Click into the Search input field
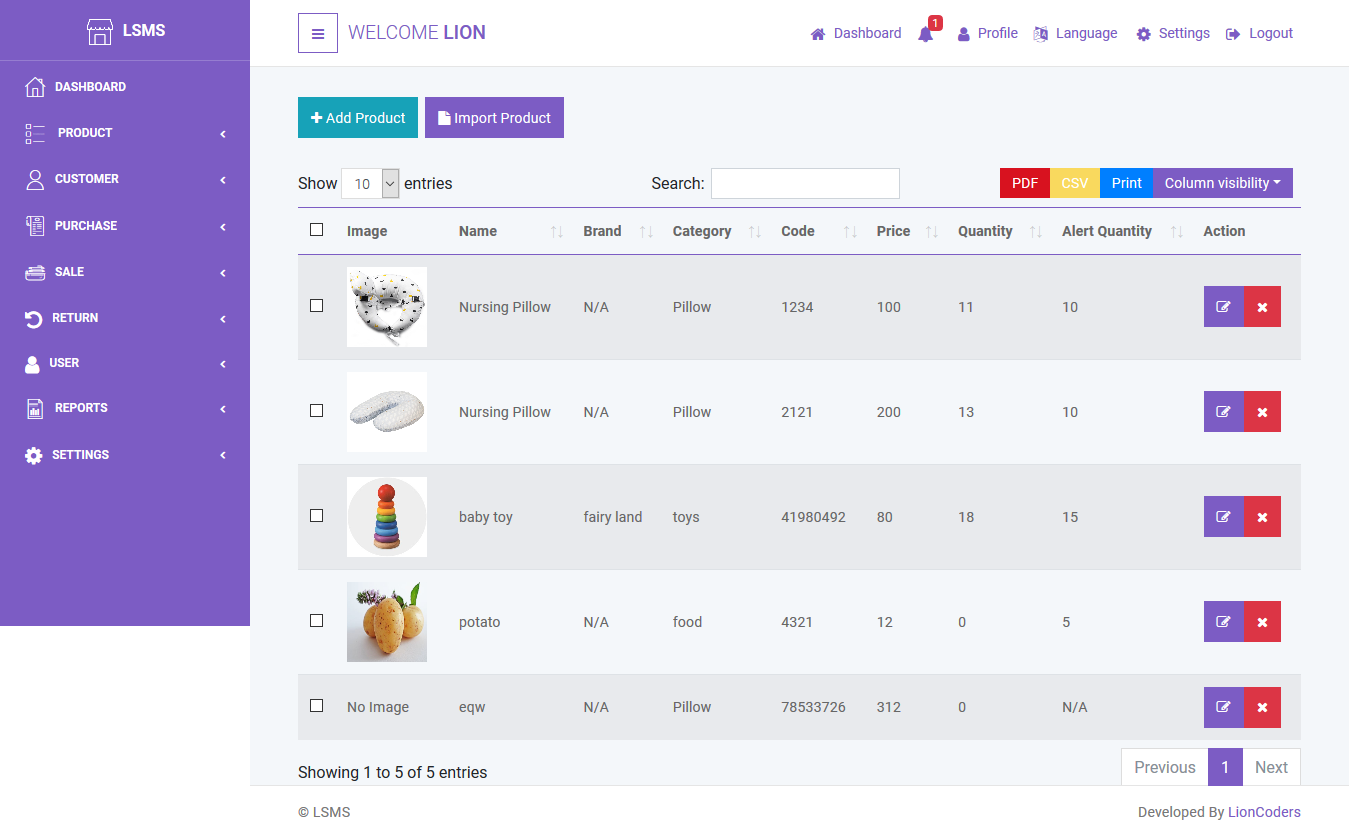 click(805, 184)
